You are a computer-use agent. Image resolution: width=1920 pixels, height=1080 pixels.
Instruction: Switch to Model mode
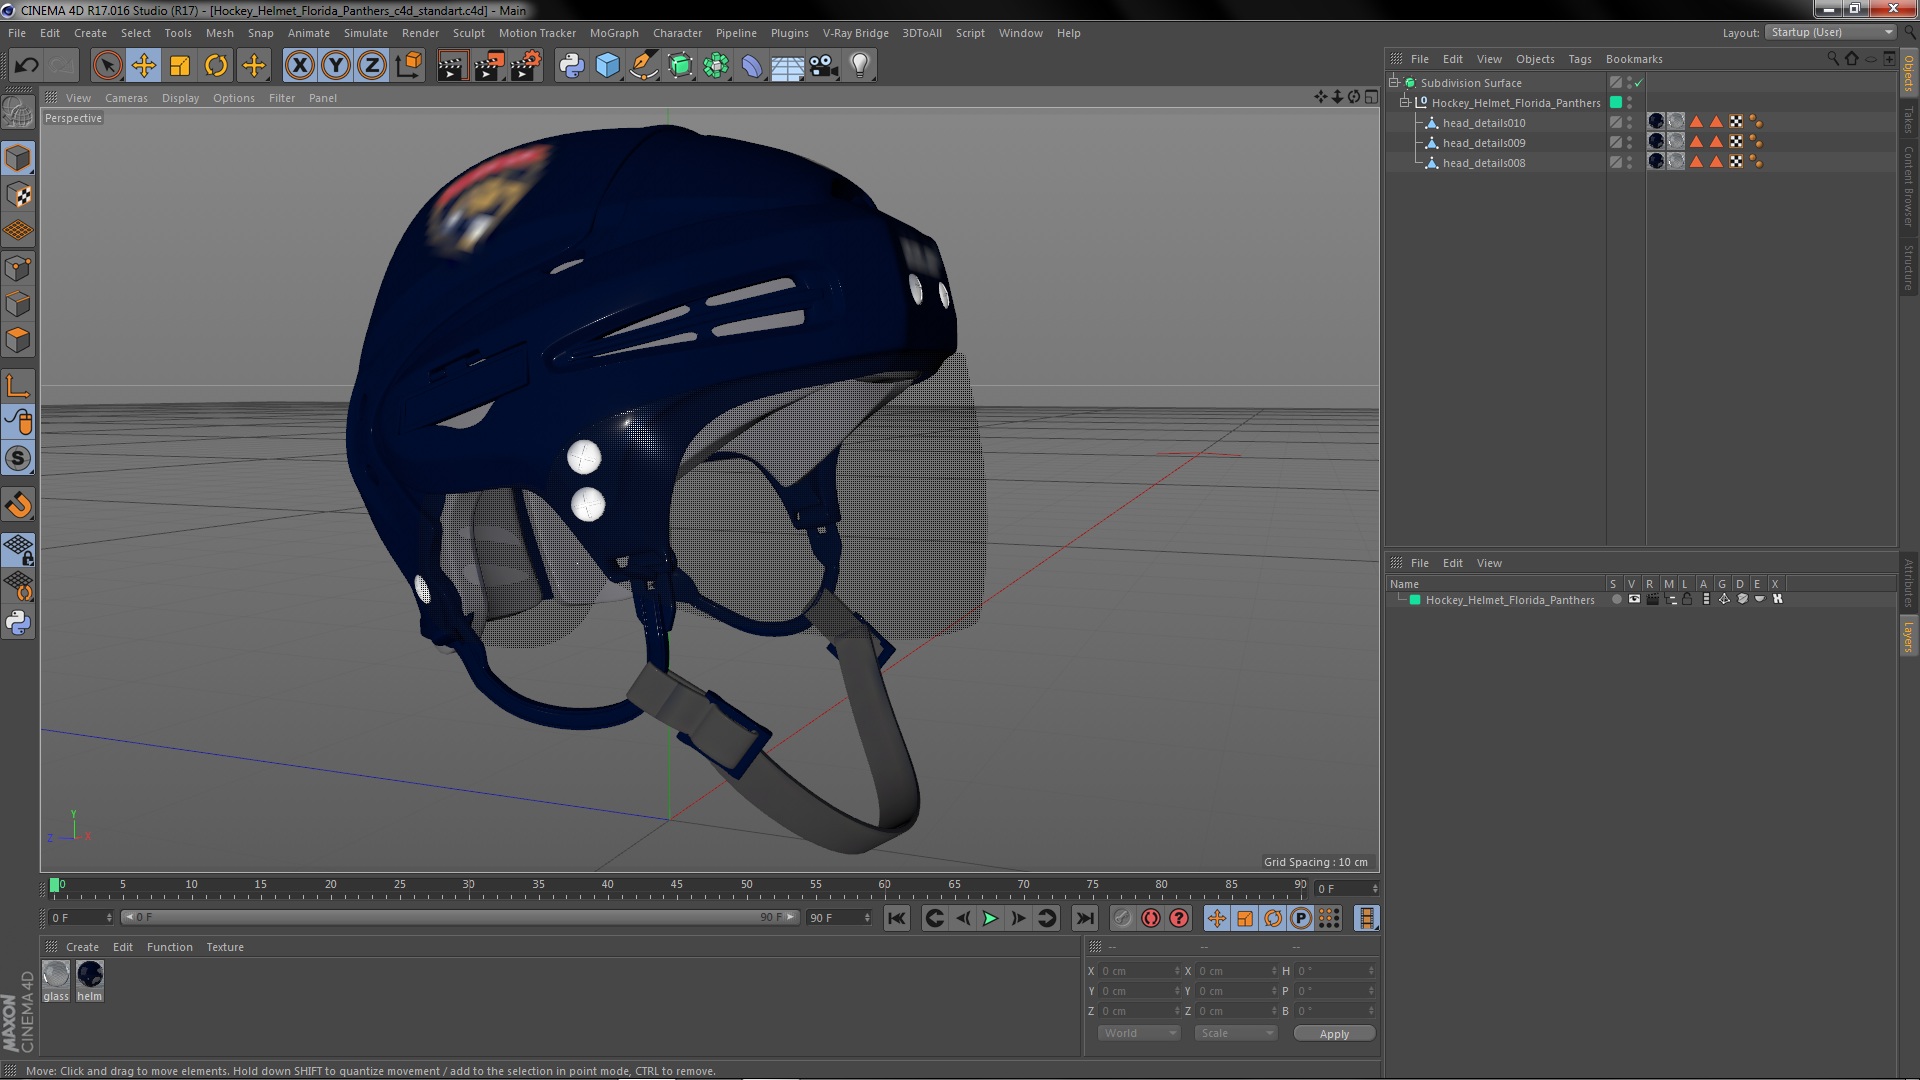coord(18,158)
